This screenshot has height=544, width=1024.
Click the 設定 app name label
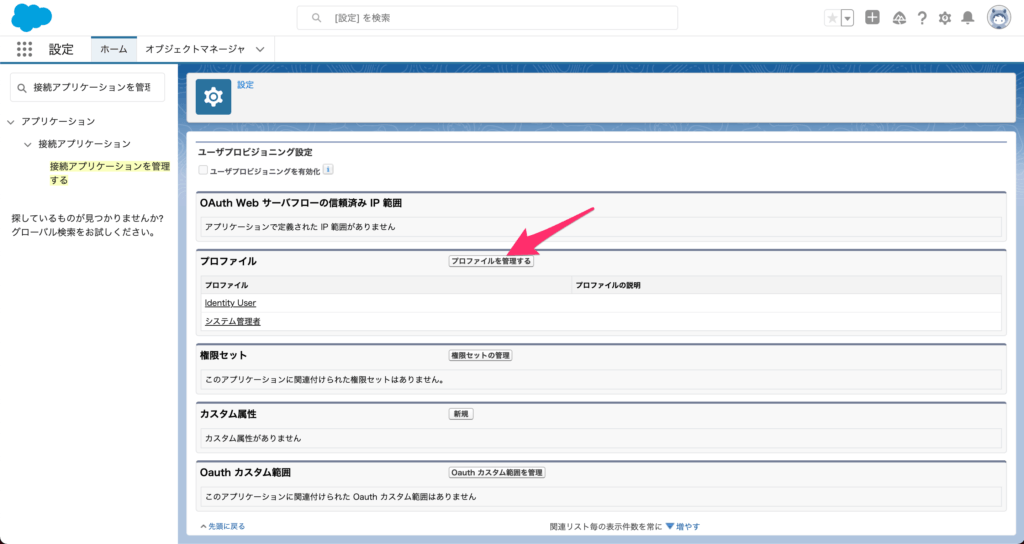tap(61, 49)
